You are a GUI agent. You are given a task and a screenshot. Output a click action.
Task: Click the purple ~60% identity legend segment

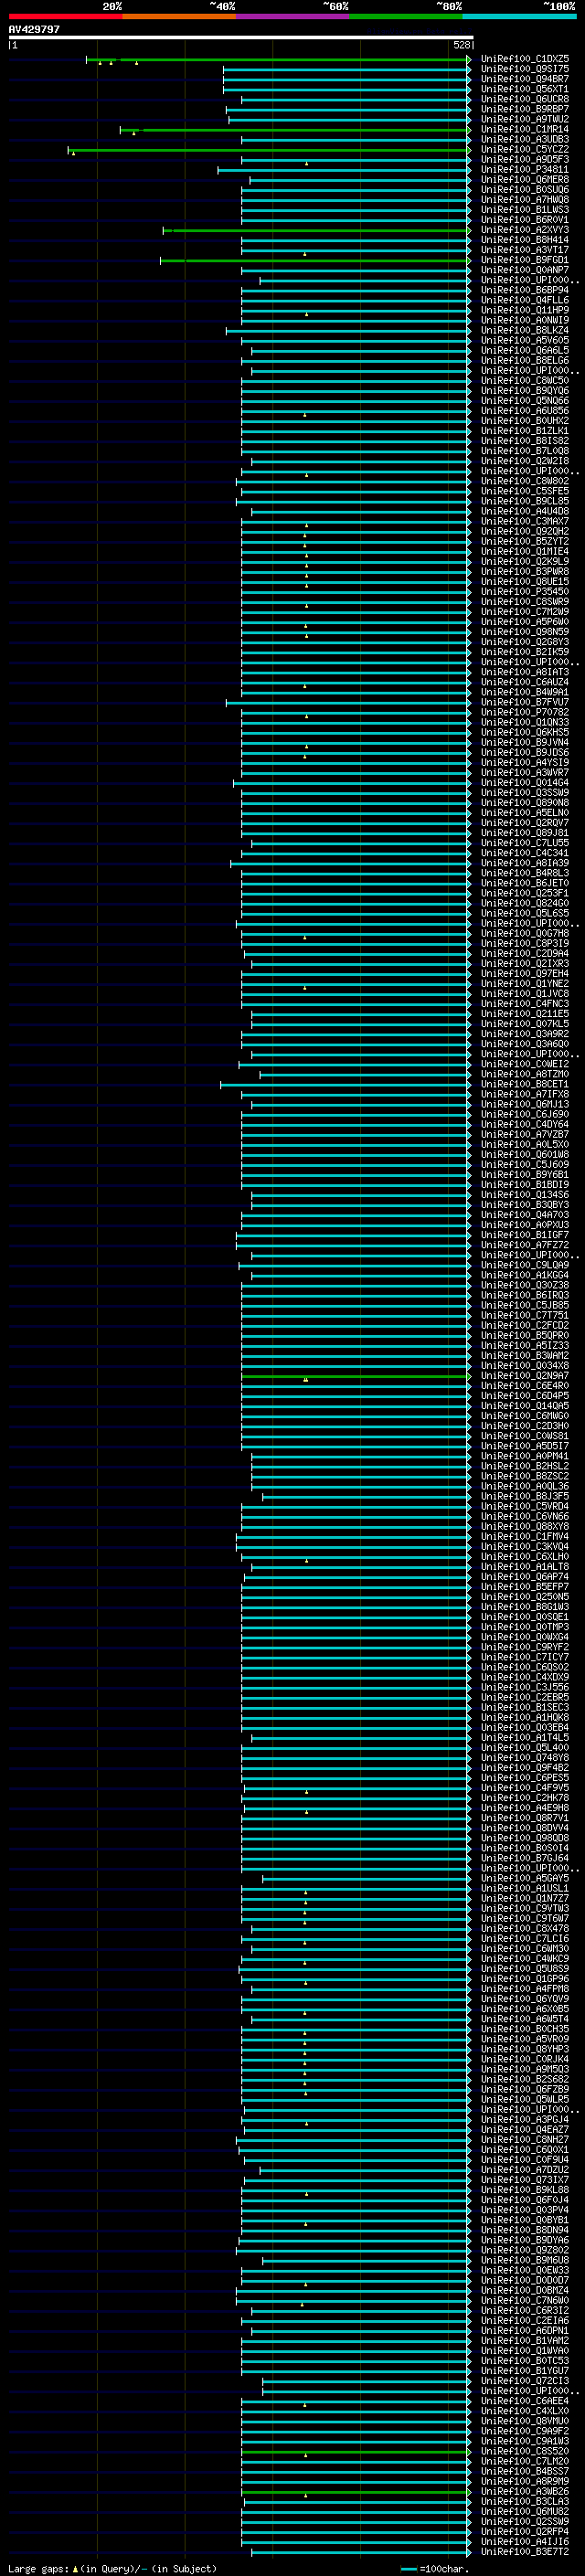293,16
